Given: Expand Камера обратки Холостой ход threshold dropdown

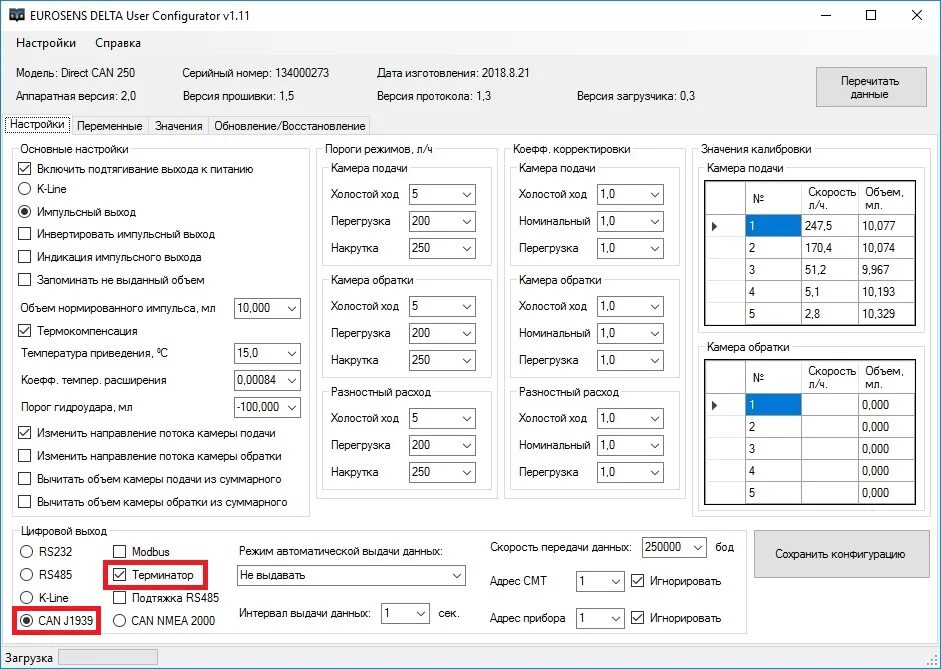Looking at the screenshot, I should (x=467, y=307).
